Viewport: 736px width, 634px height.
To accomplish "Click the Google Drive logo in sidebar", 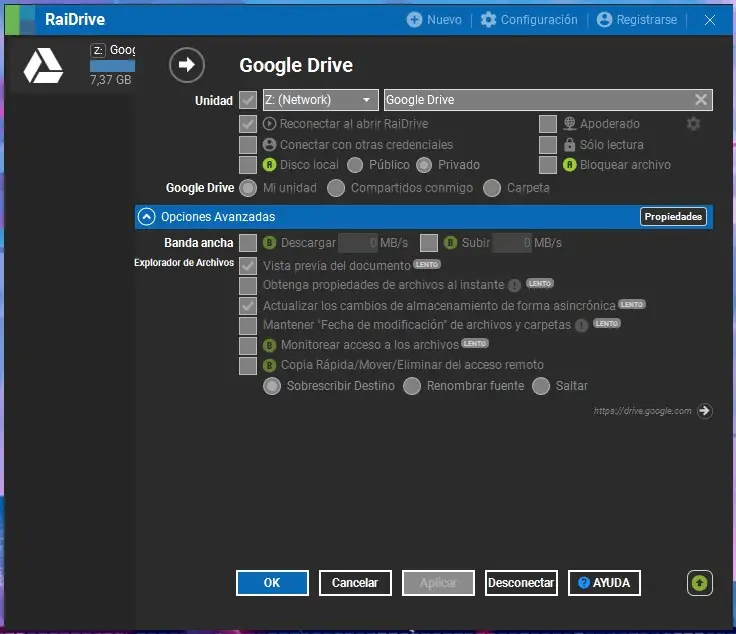I will point(43,65).
